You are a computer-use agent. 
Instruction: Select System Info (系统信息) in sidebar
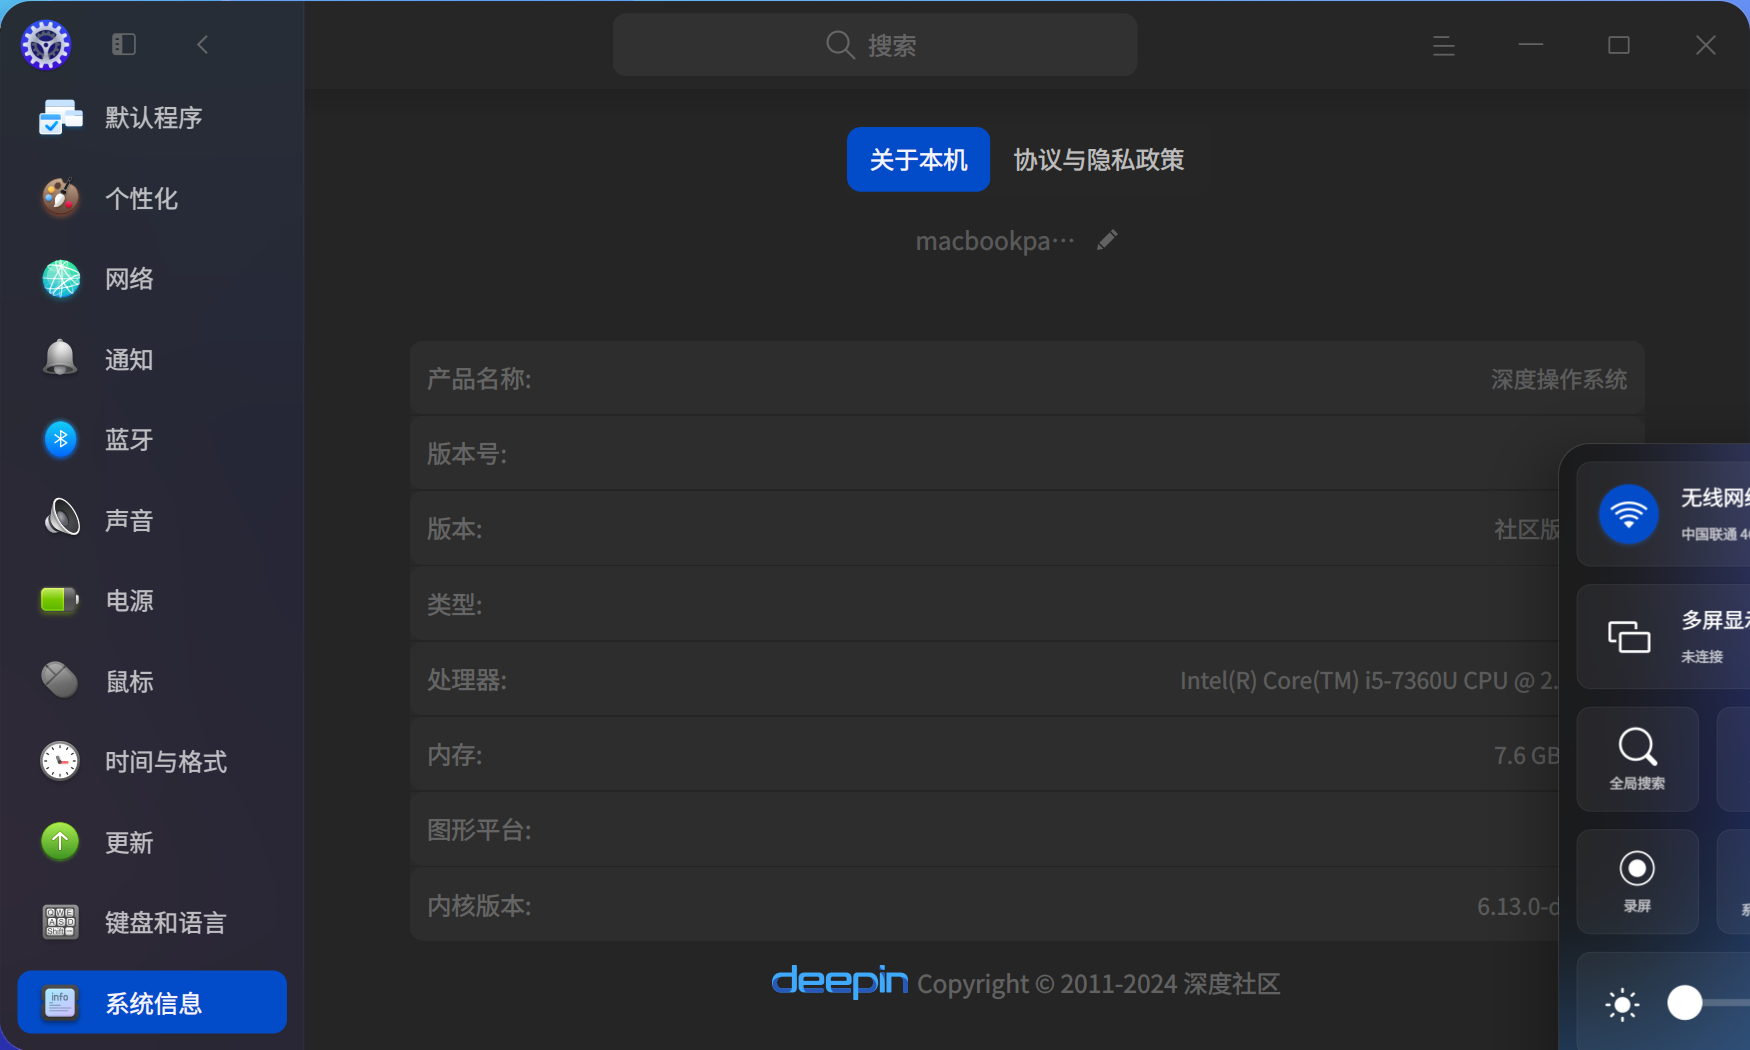coord(152,1002)
